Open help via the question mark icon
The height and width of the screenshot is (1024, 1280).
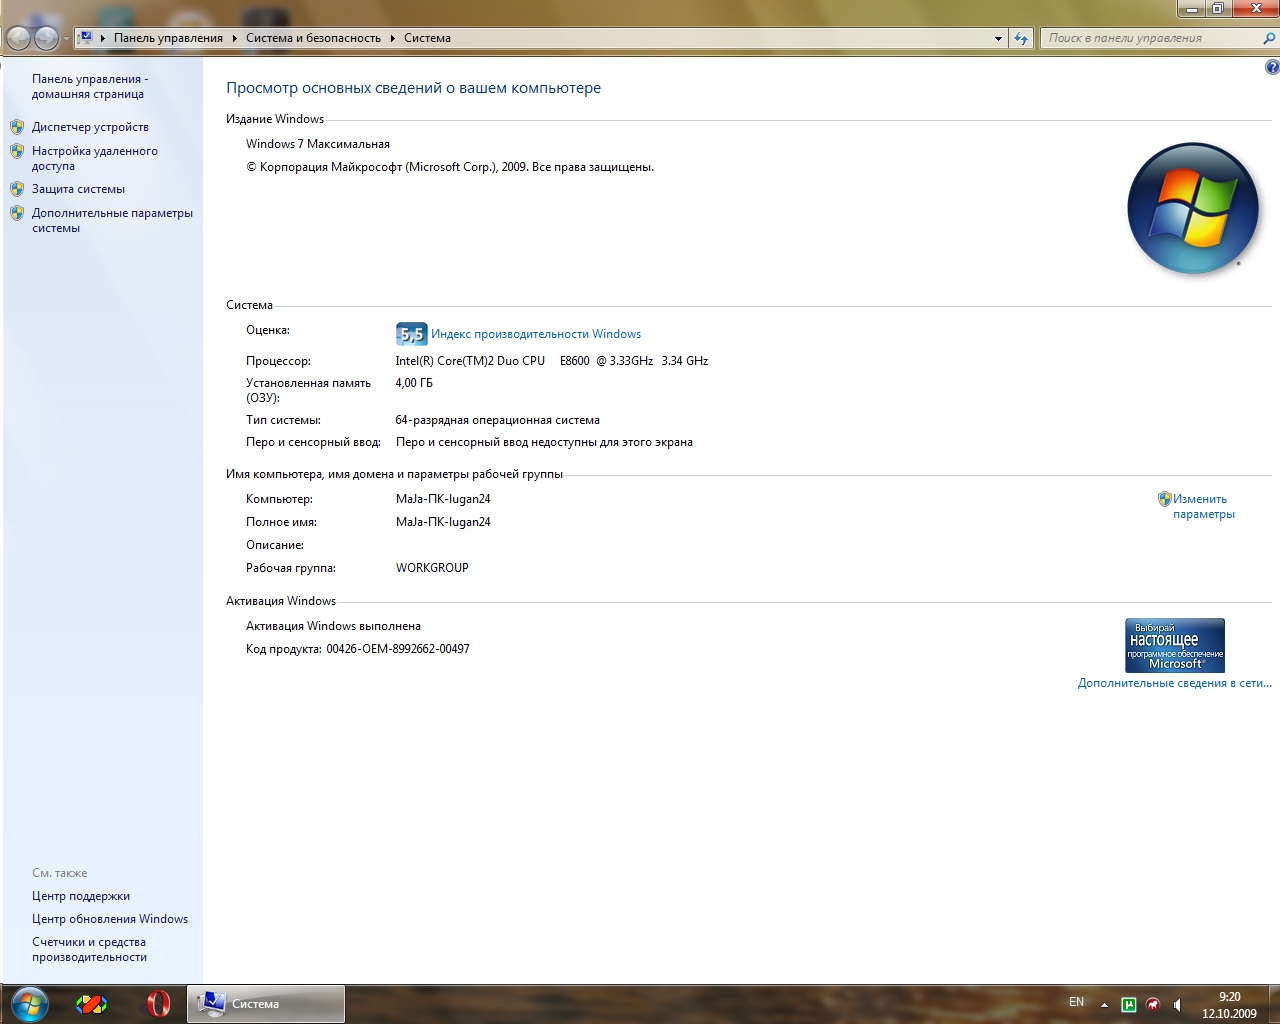point(1272,67)
